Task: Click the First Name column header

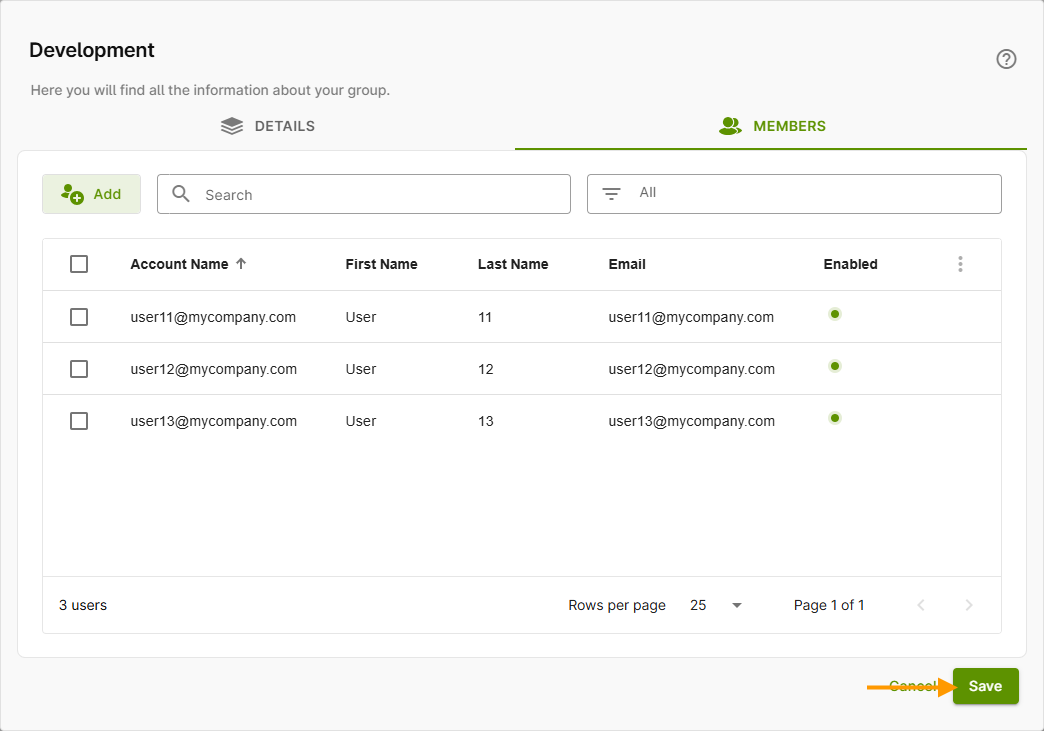Action: (x=382, y=264)
